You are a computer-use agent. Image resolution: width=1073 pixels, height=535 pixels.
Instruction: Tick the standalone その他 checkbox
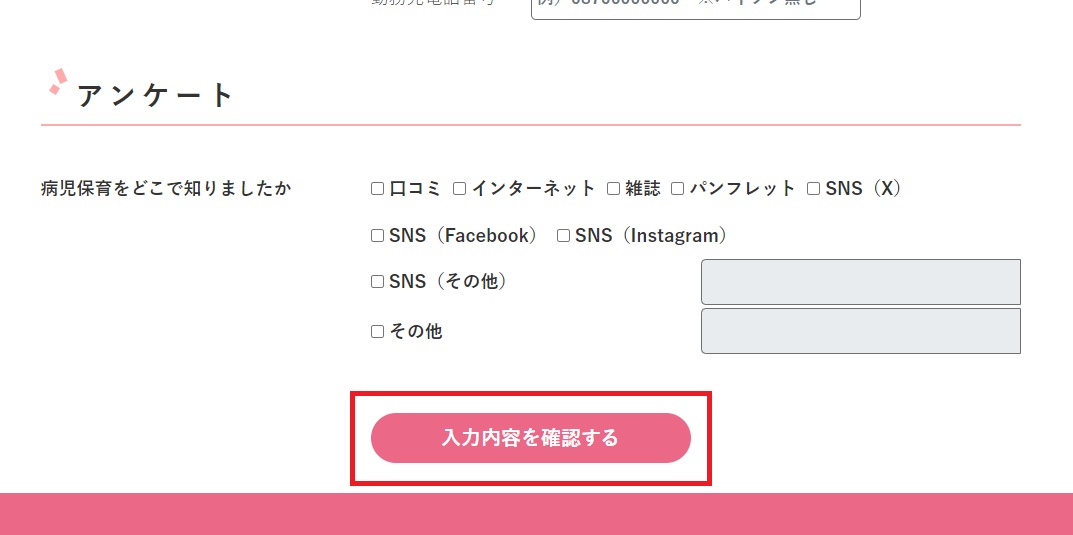coord(377,331)
